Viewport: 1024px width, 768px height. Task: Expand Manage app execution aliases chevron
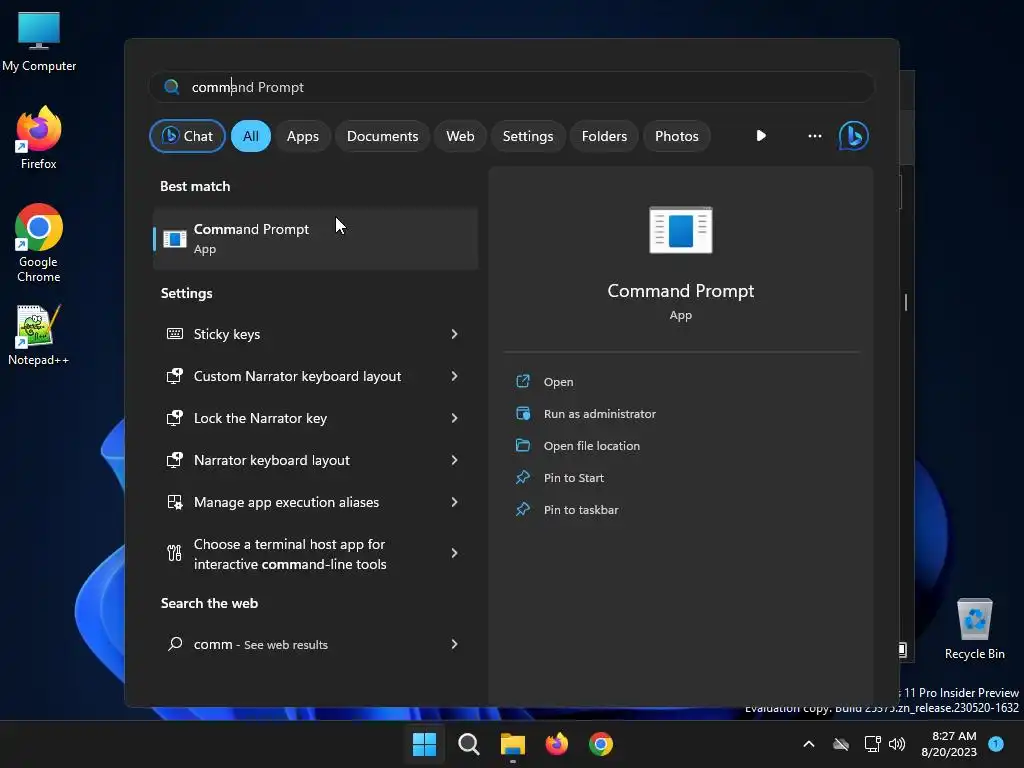pos(454,502)
